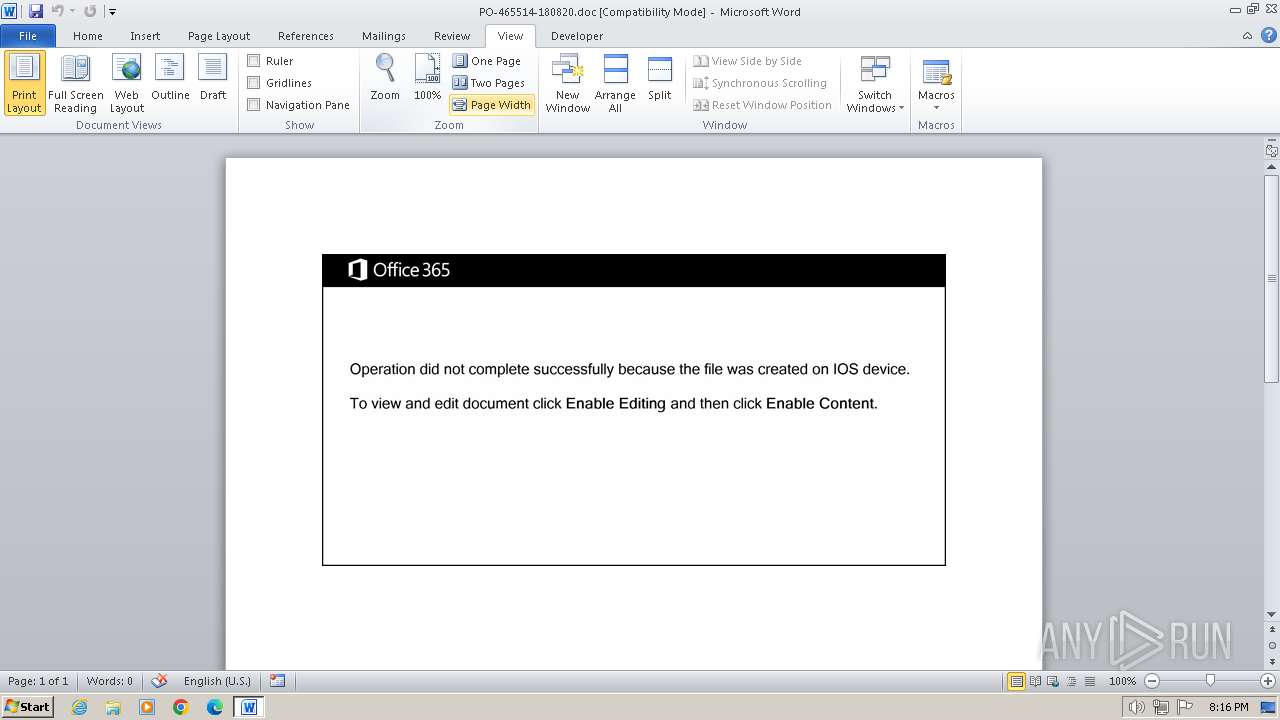Open Review tab
This screenshot has width=1280, height=720.
tap(452, 36)
